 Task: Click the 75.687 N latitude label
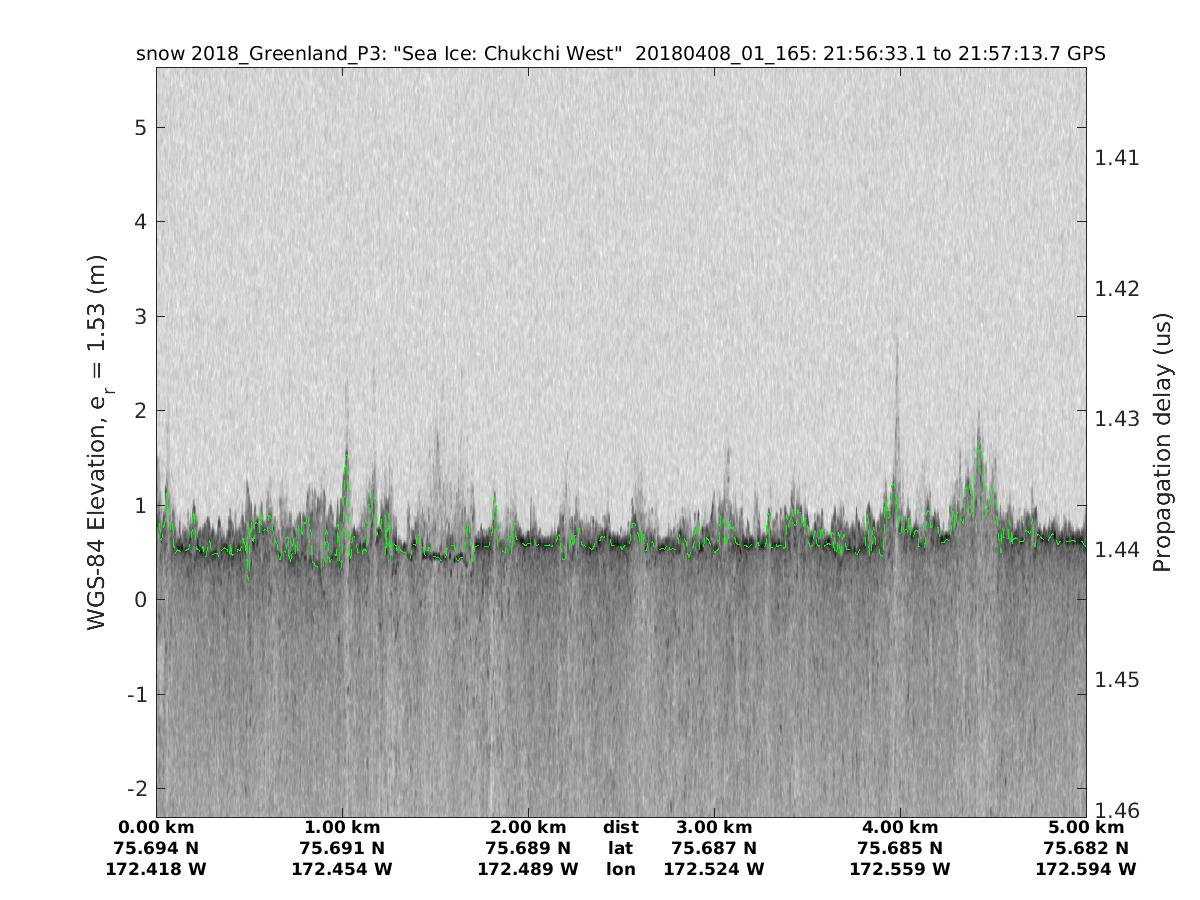[714, 848]
